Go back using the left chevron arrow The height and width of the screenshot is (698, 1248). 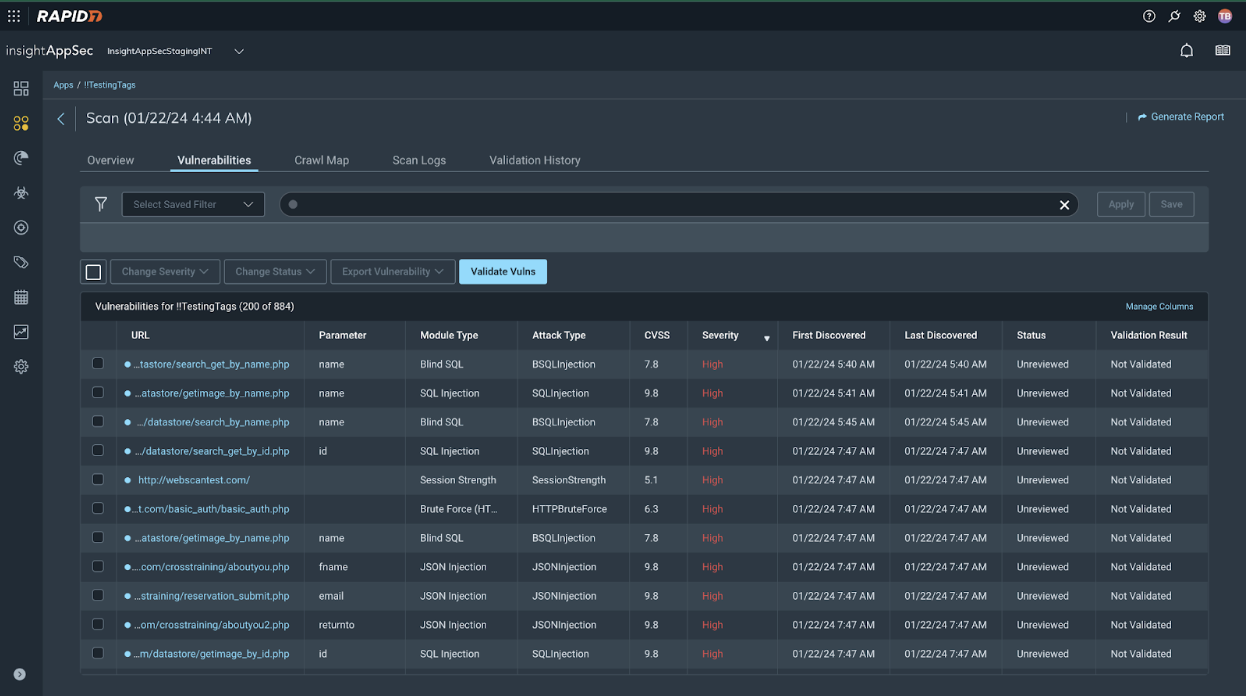(x=61, y=119)
